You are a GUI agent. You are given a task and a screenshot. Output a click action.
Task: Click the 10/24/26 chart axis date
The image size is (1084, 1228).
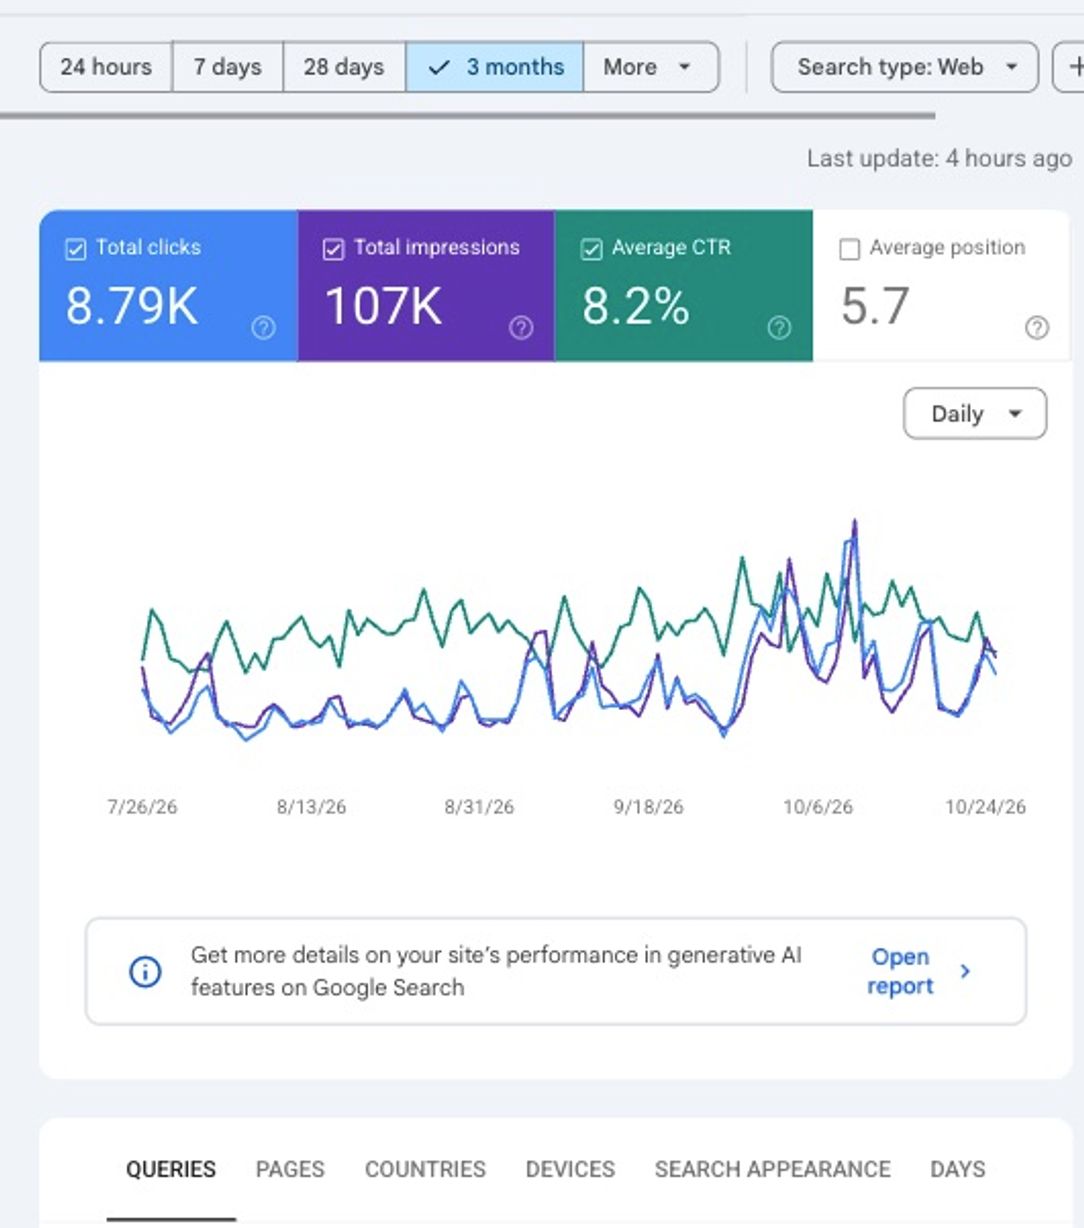coord(985,807)
